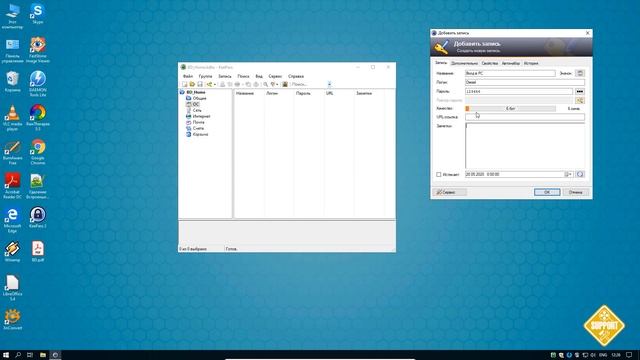Open dropdown arrow beside show entries icon
The width and height of the screenshot is (640, 360).
pos(277,84)
